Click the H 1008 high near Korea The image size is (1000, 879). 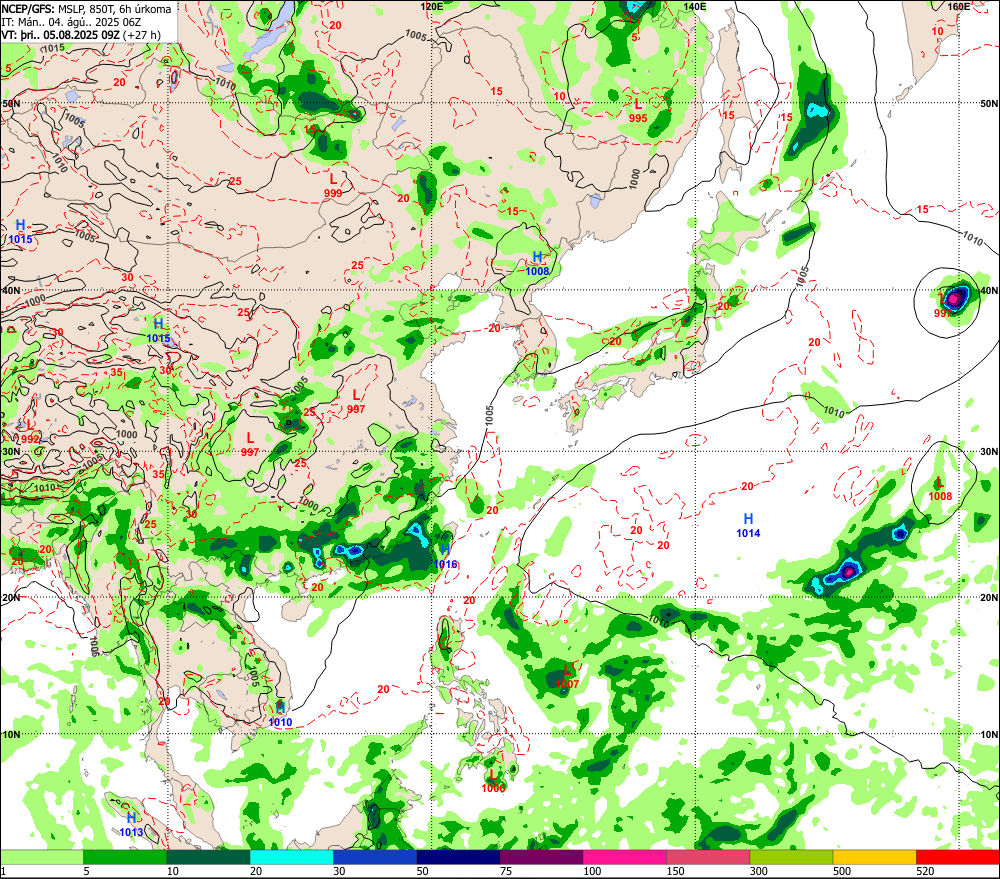(x=538, y=263)
